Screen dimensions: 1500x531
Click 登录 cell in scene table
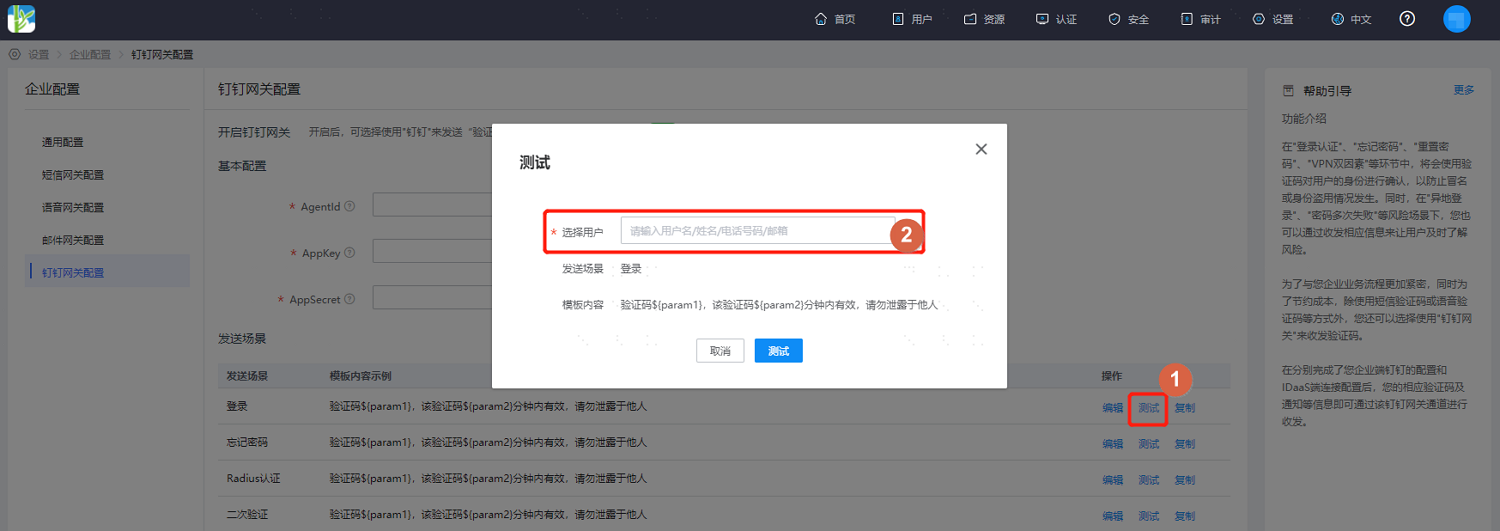coord(238,407)
